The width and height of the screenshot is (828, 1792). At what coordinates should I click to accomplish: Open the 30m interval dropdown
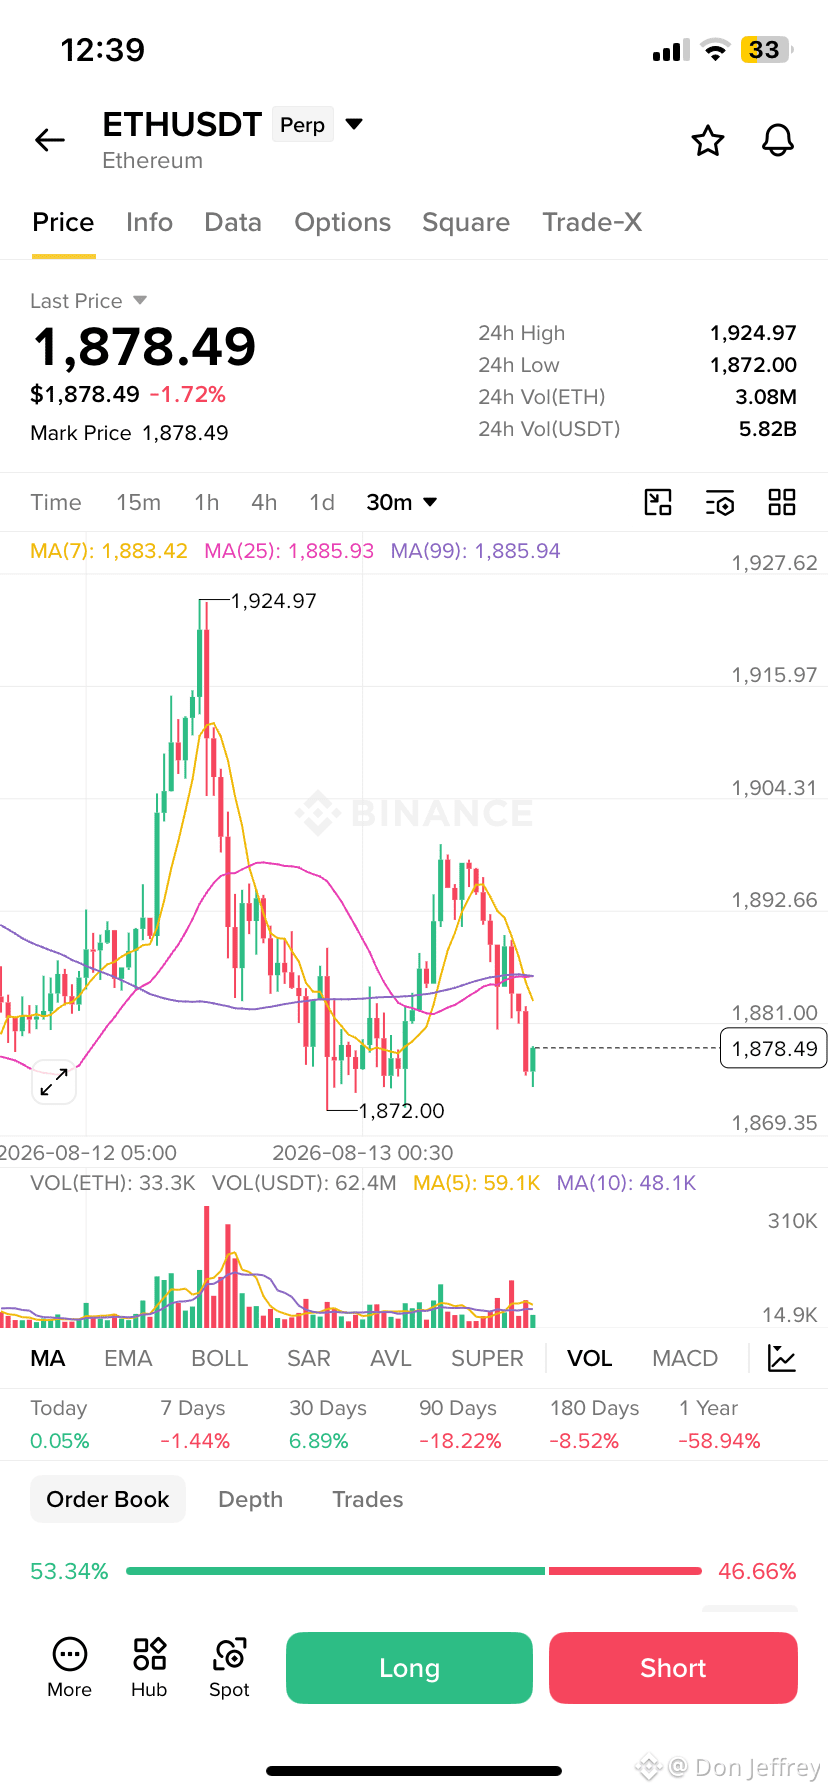pos(402,502)
